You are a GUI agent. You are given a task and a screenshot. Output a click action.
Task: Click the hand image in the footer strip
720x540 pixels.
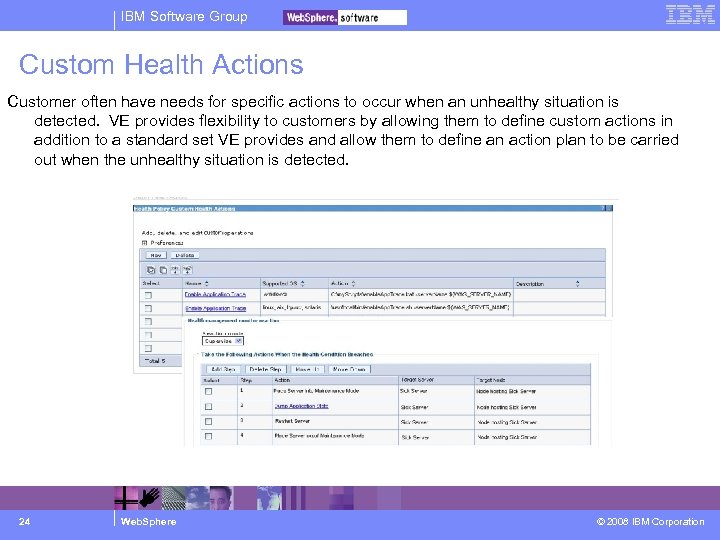pos(150,498)
